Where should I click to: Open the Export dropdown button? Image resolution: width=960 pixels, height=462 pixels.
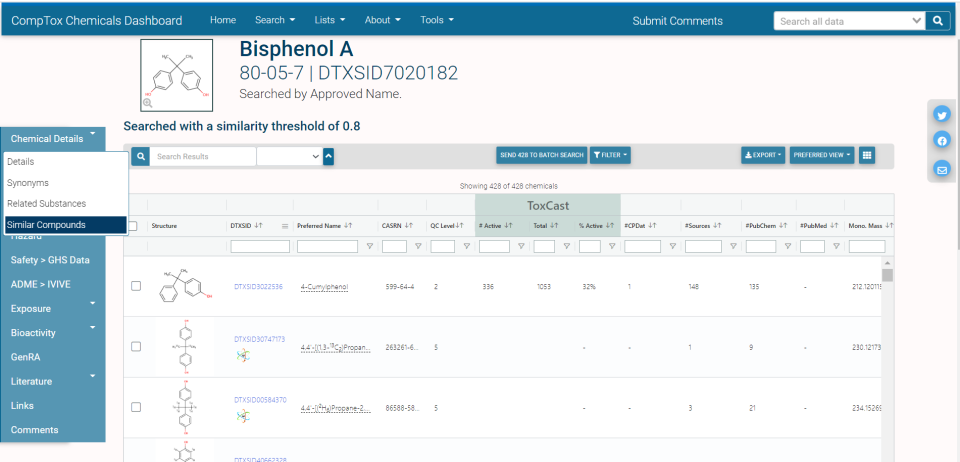pos(763,155)
